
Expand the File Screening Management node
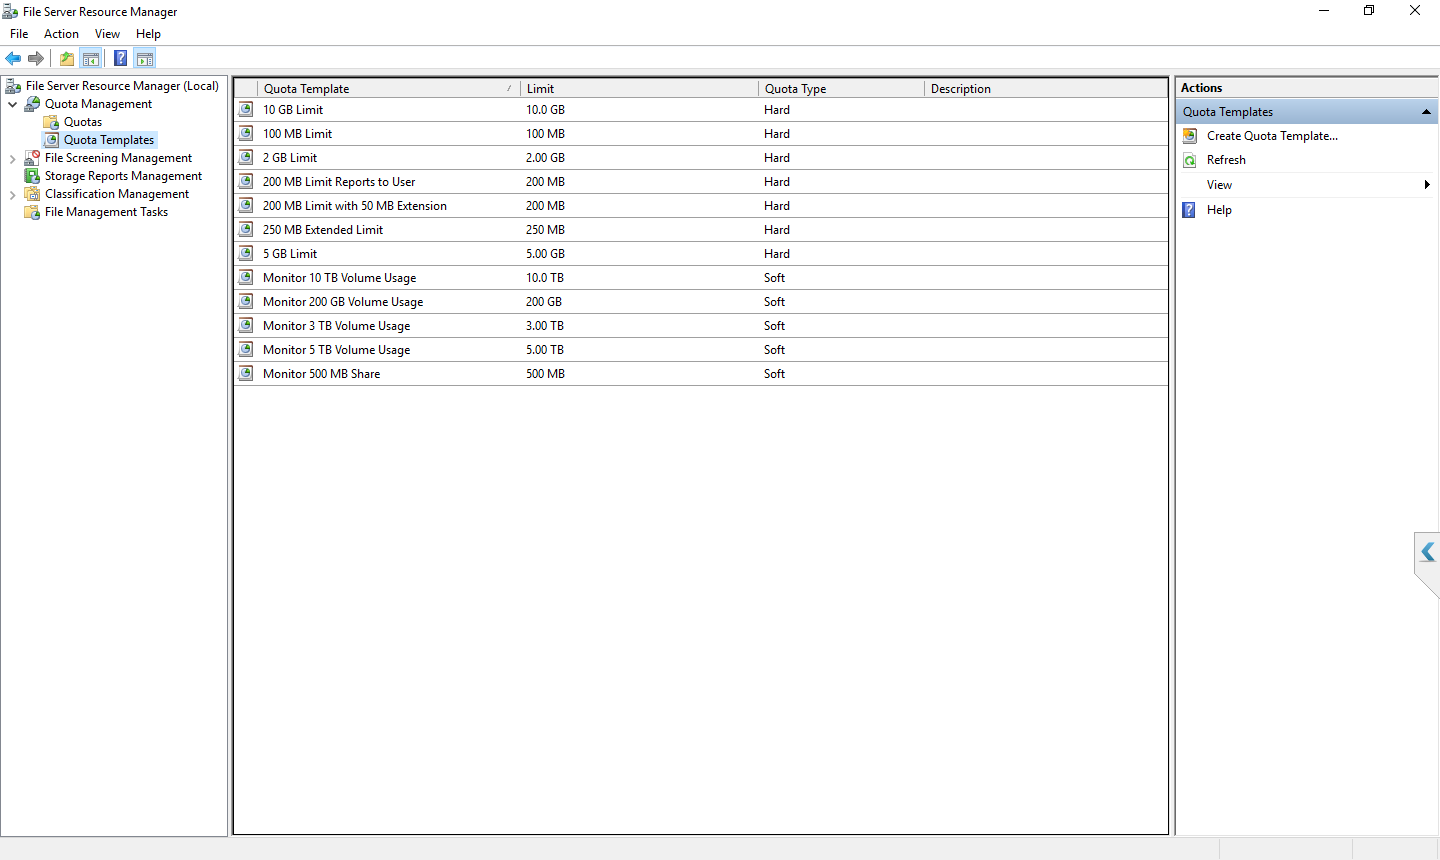[12, 158]
